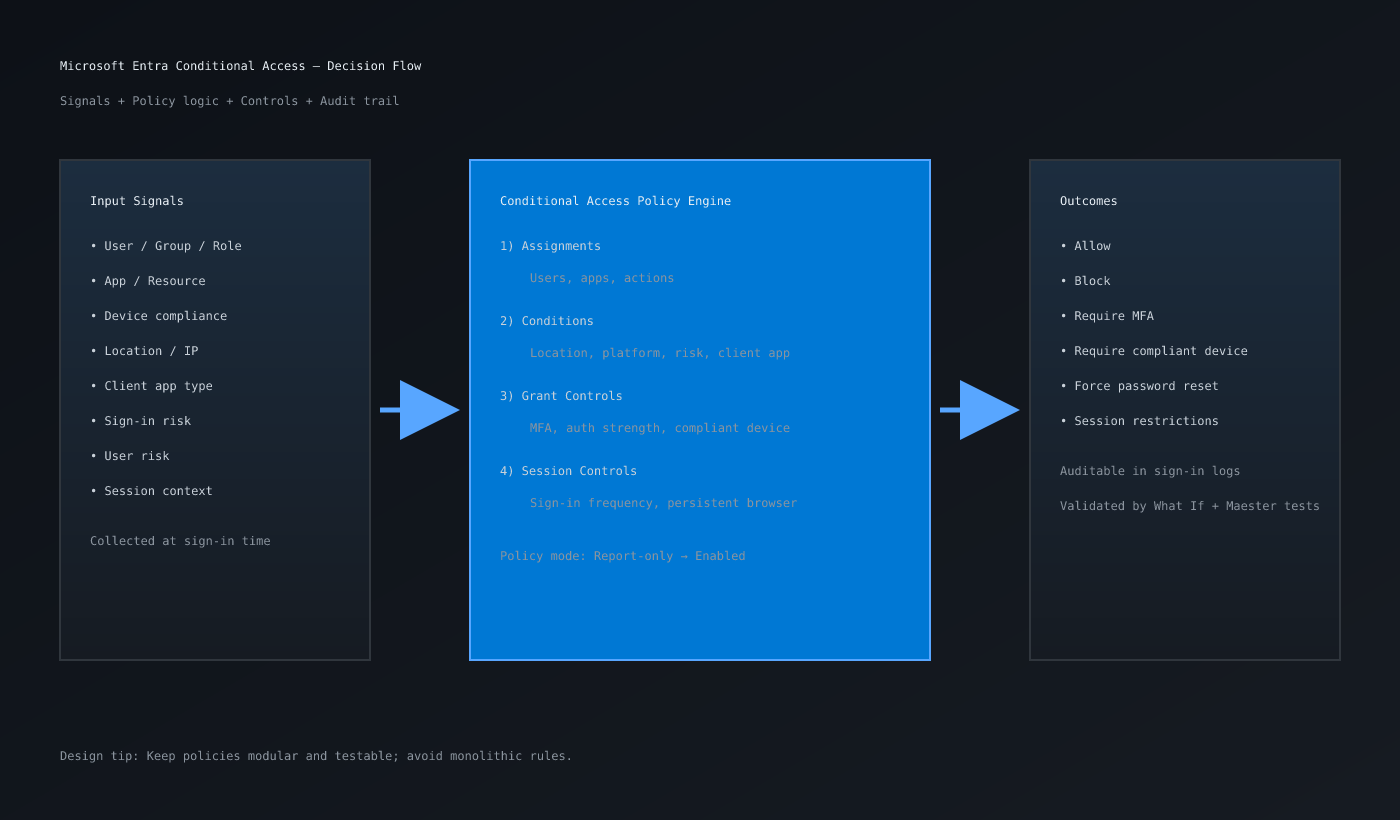The width and height of the screenshot is (1400, 820).
Task: Select the 'Force password reset' outcome
Action: pyautogui.click(x=1139, y=386)
